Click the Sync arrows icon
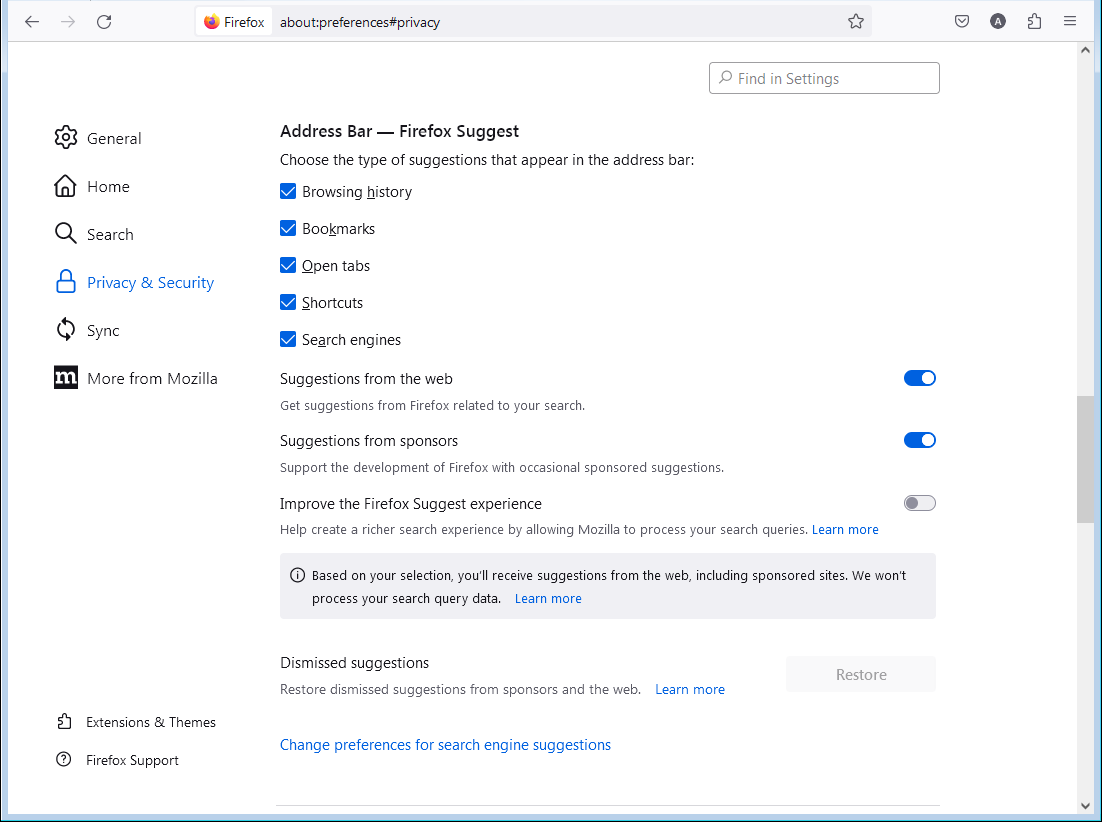Viewport: 1102px width, 822px height. click(65, 330)
